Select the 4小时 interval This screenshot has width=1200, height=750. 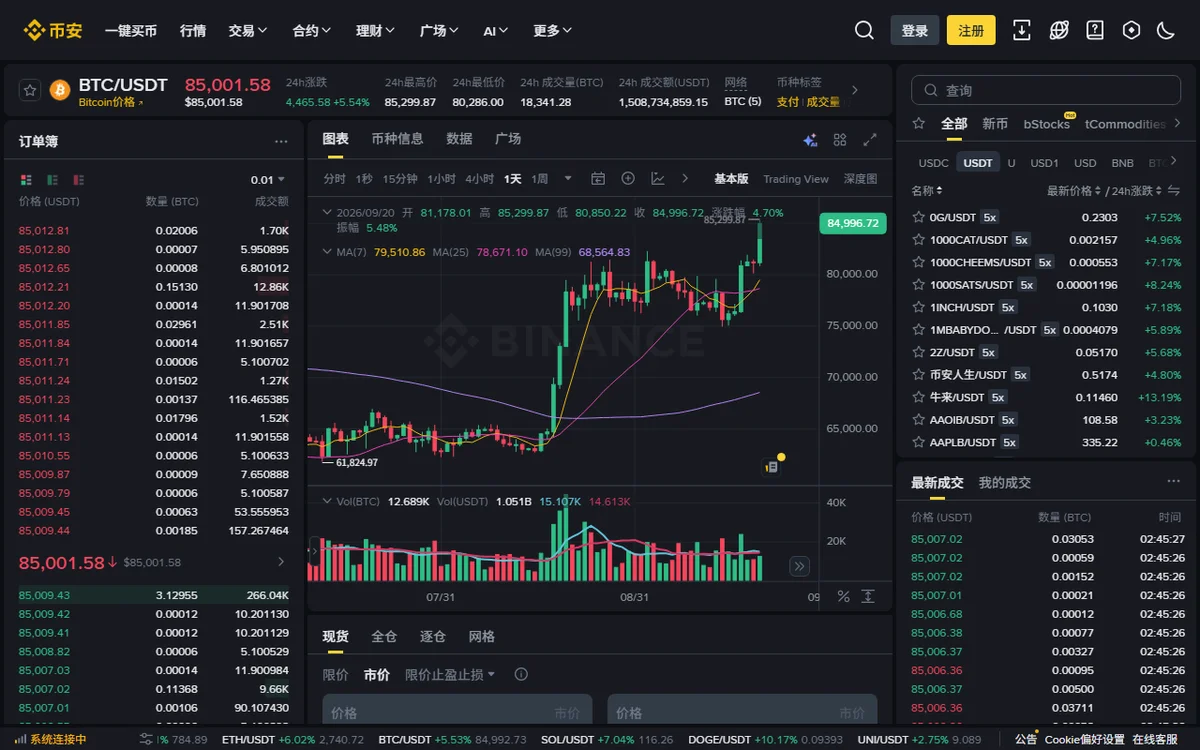(x=479, y=179)
